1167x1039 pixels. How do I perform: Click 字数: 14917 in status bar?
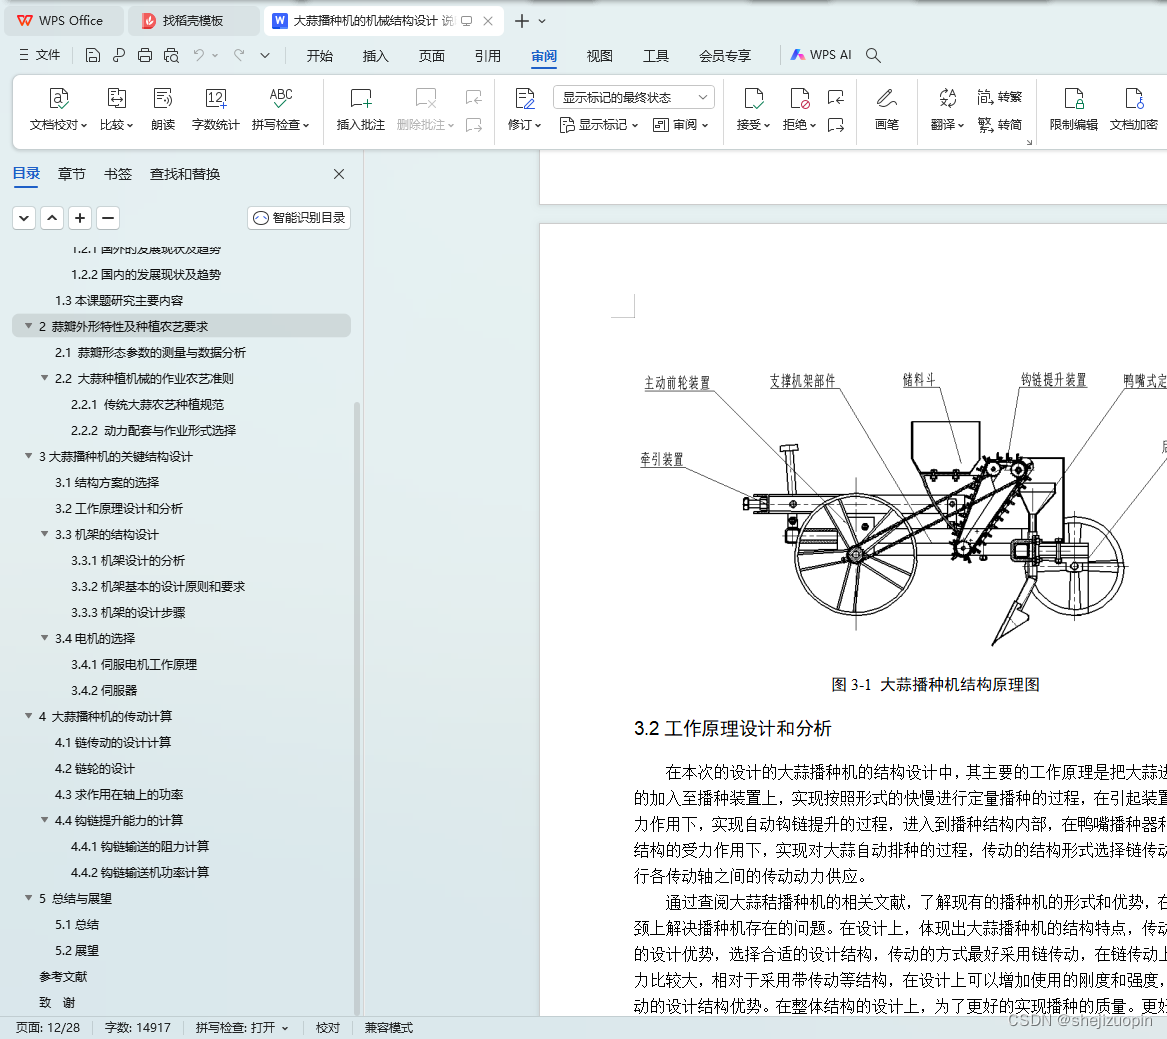click(138, 1027)
